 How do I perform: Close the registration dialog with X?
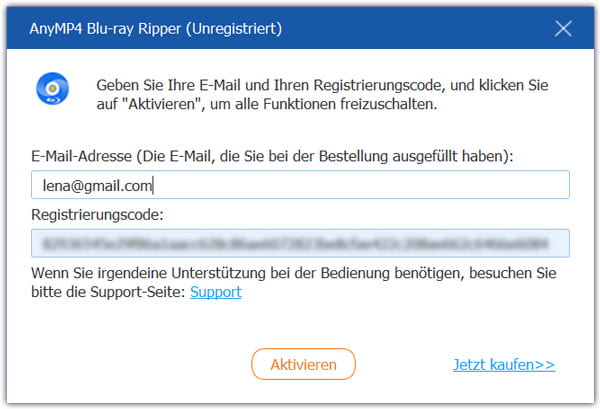coord(563,28)
